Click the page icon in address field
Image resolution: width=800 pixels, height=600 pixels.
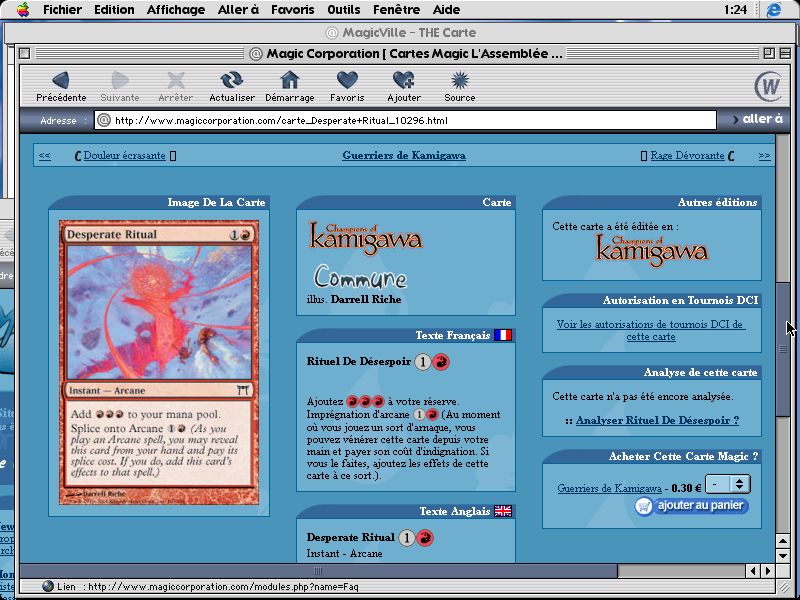click(x=104, y=120)
